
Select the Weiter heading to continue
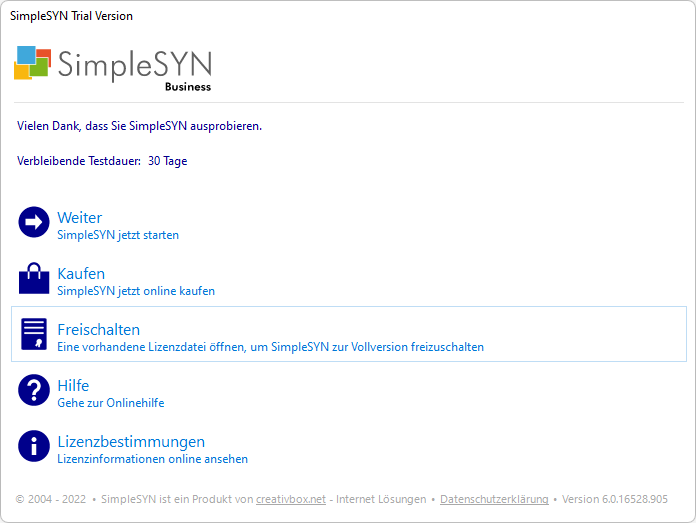[x=80, y=218]
